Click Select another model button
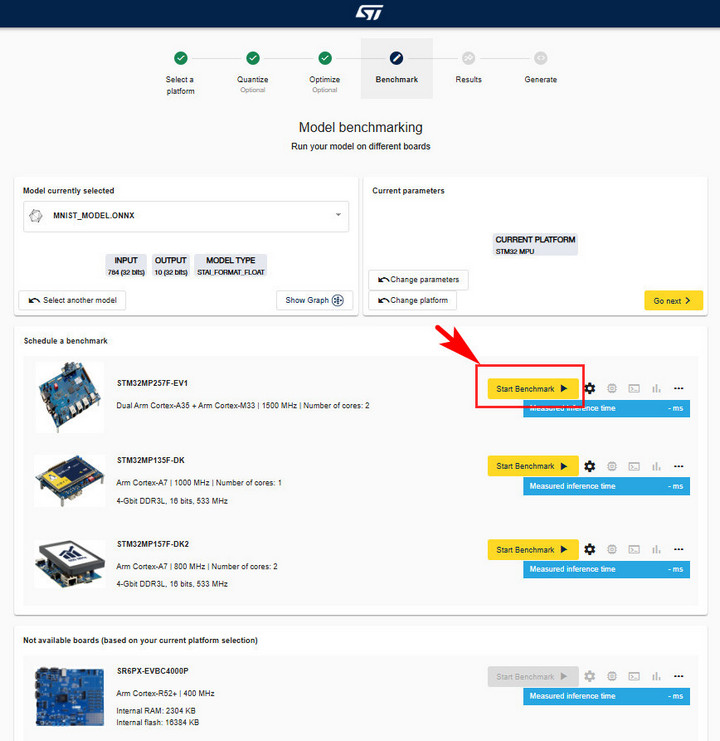720x741 pixels. pyautogui.click(x=72, y=300)
